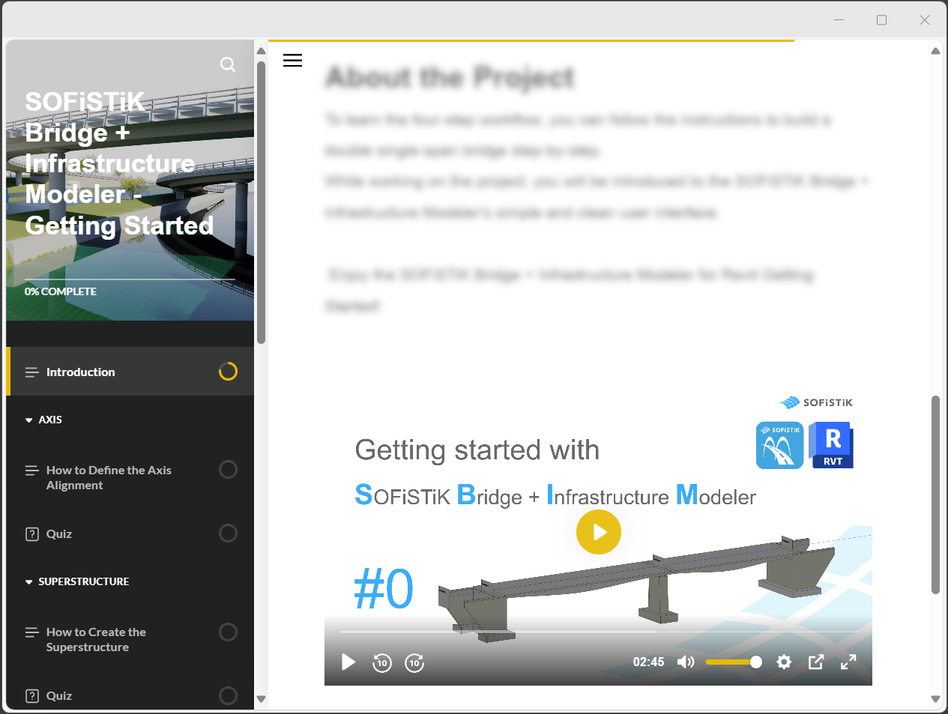Screen dimensions: 948x714
Task: Play the video from control bar
Action: 348,662
